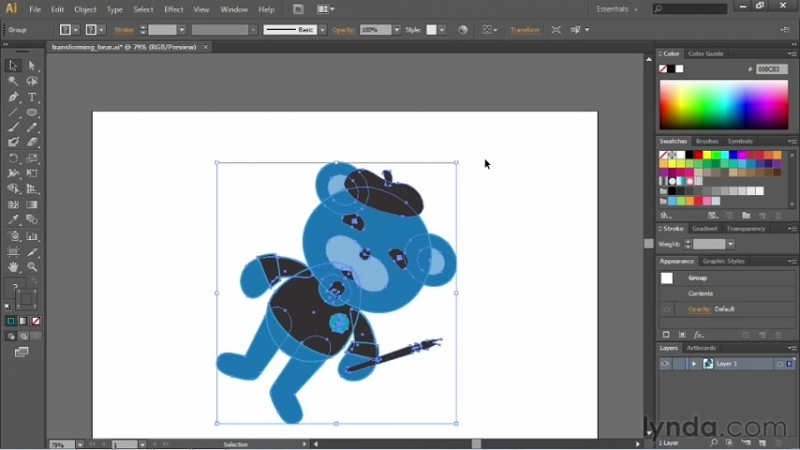Open the Object menu
The width and height of the screenshot is (800, 450).
(x=85, y=9)
